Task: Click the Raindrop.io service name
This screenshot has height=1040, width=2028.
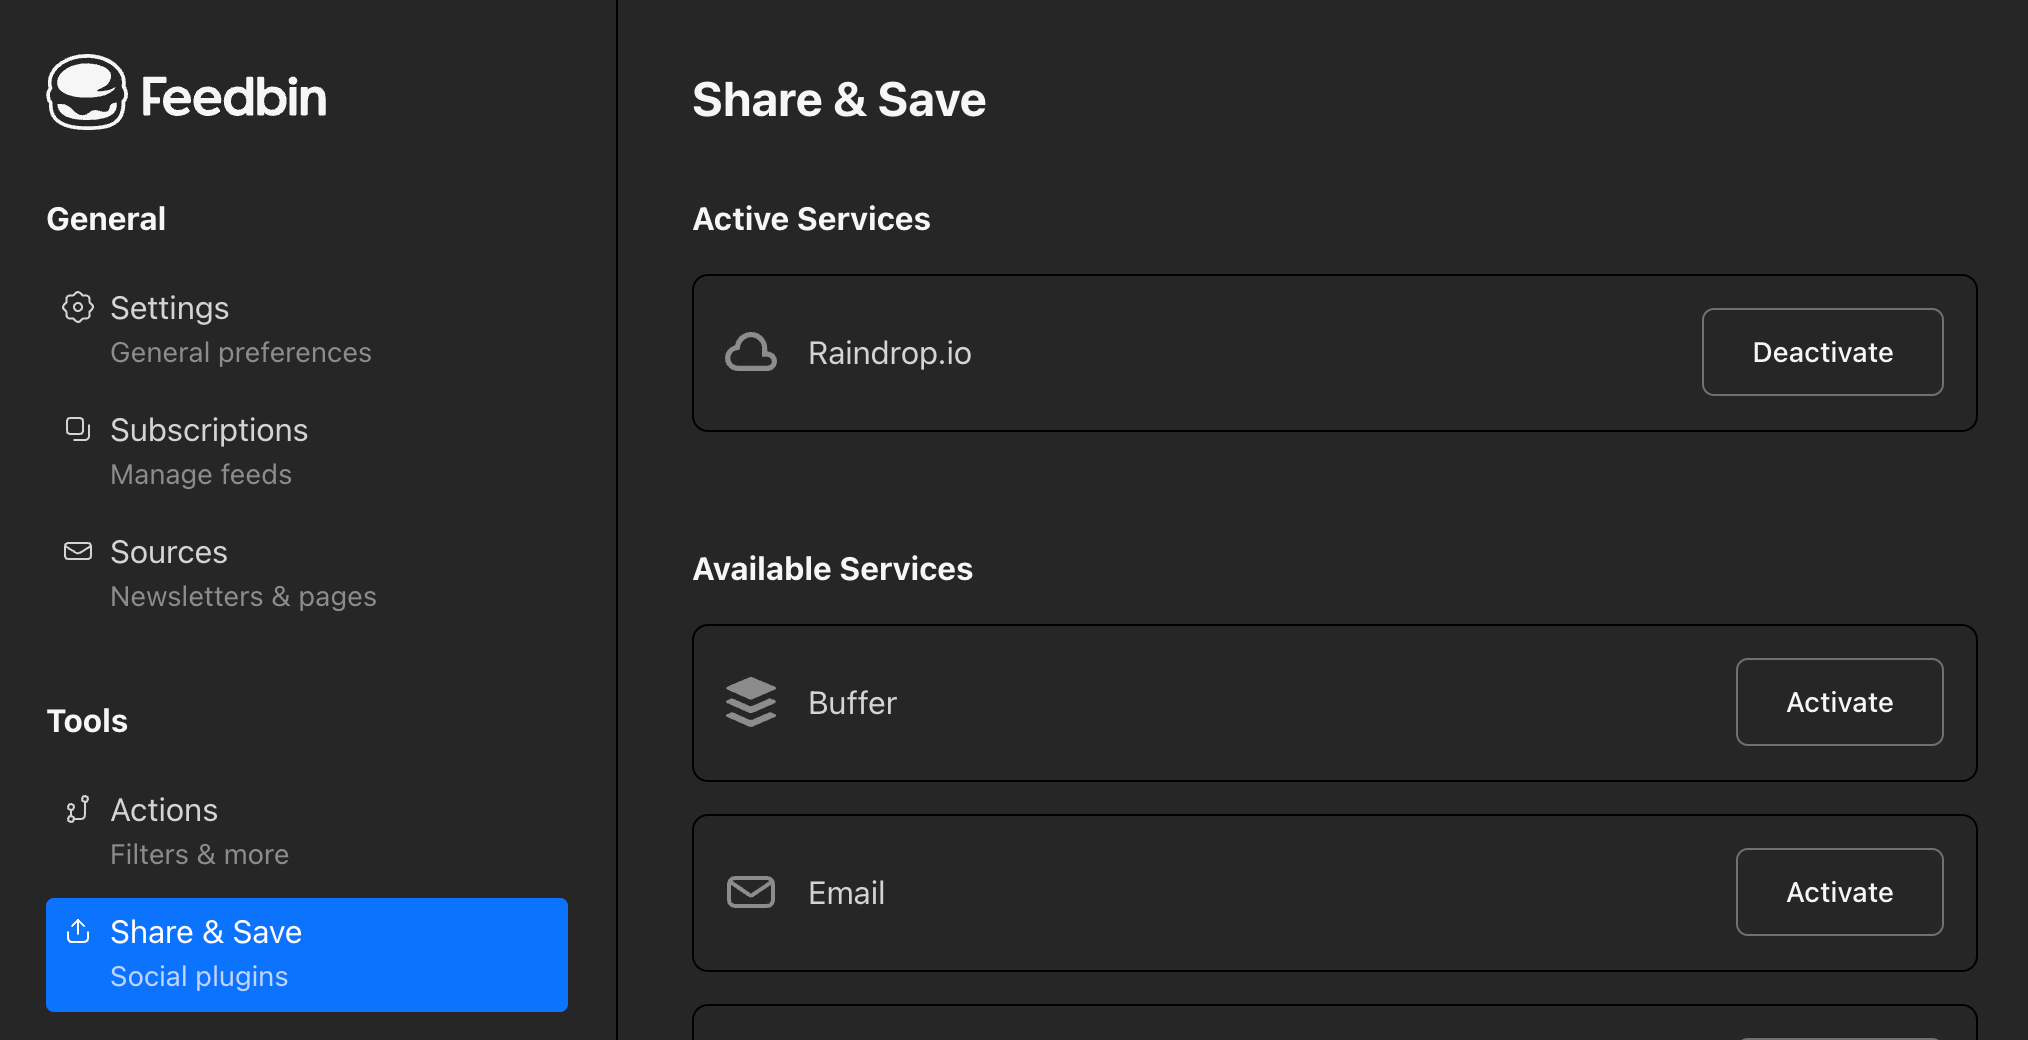Action: [889, 353]
